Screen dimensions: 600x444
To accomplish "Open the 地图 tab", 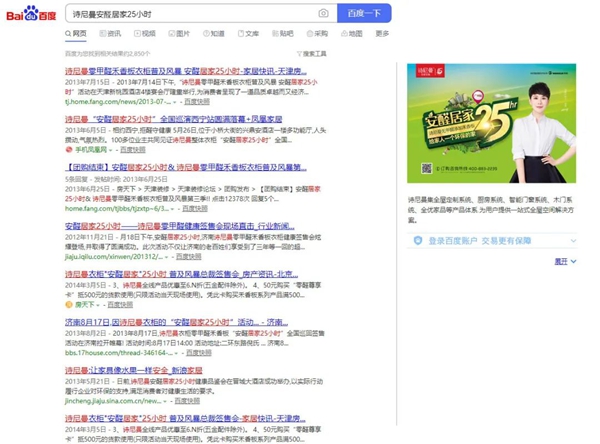I will [x=352, y=34].
